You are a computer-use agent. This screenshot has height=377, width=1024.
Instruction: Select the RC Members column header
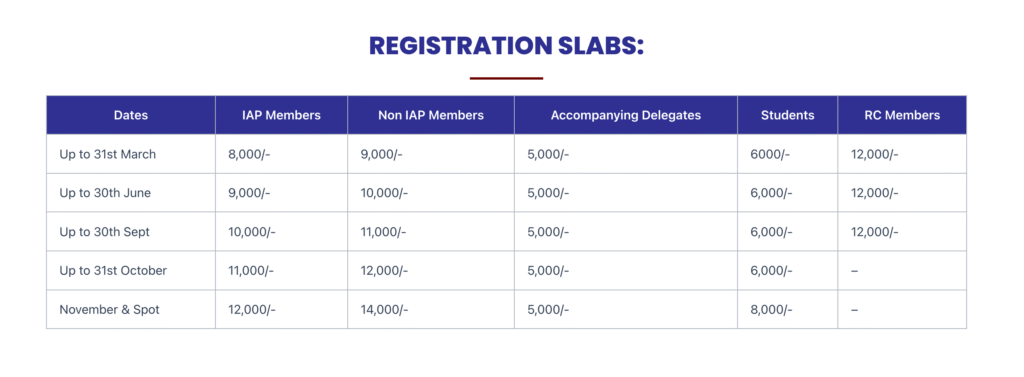coord(902,116)
